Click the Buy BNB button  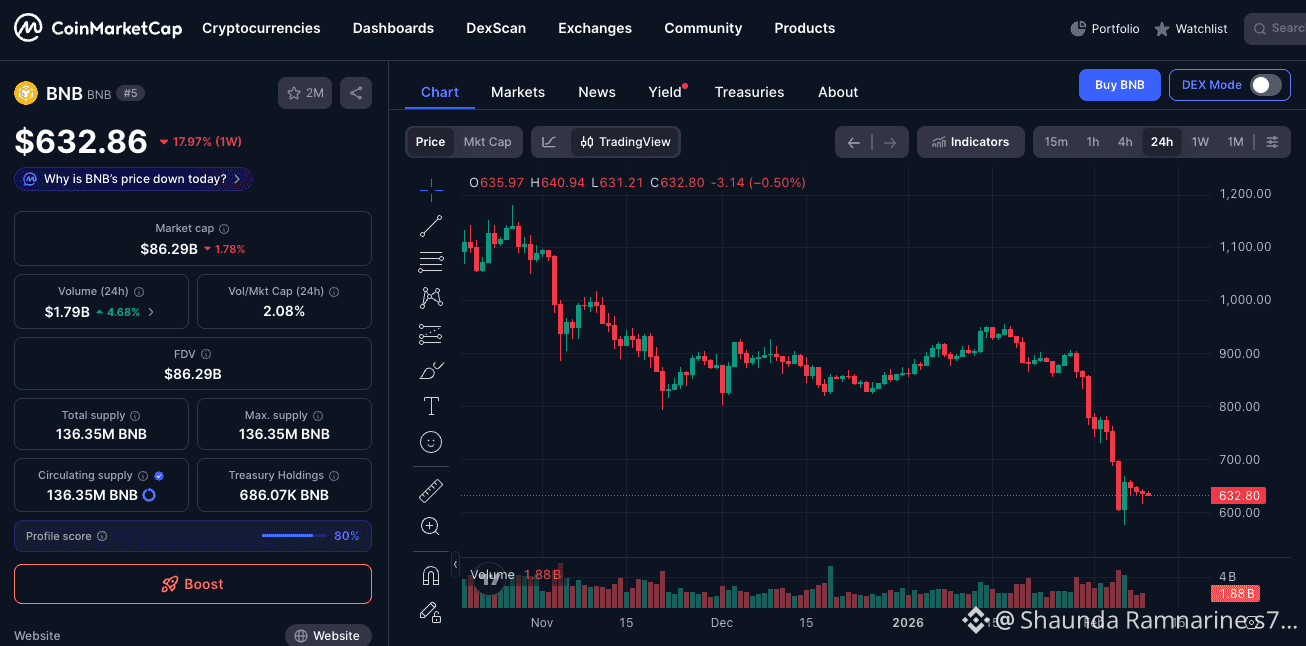(x=1119, y=85)
